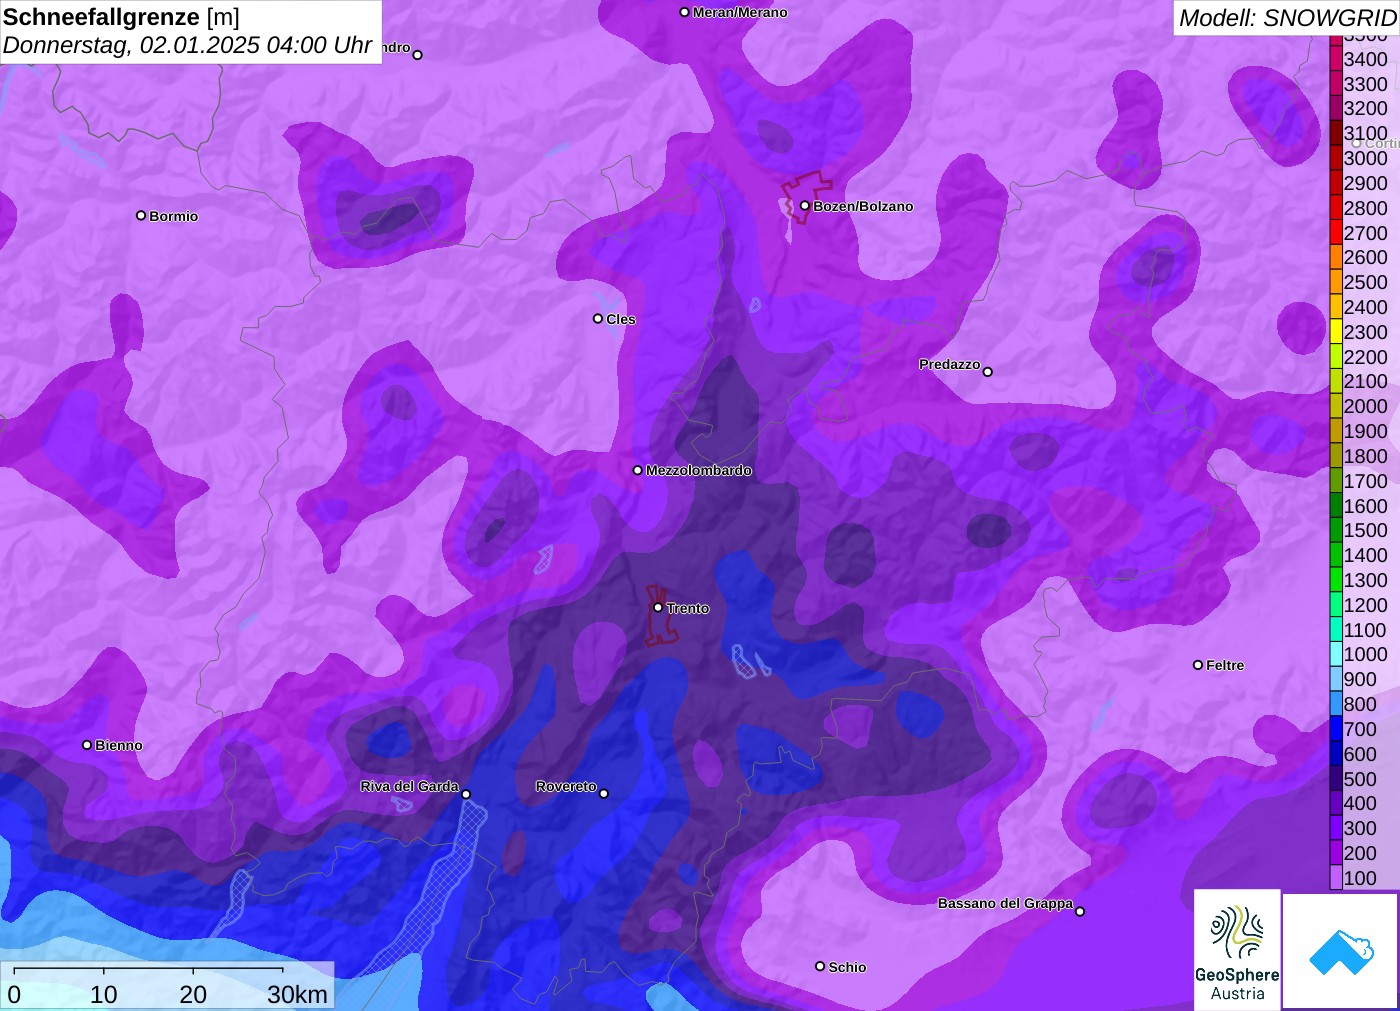The height and width of the screenshot is (1011, 1400).
Task: Click the legend value 400
Action: pyautogui.click(x=1360, y=803)
